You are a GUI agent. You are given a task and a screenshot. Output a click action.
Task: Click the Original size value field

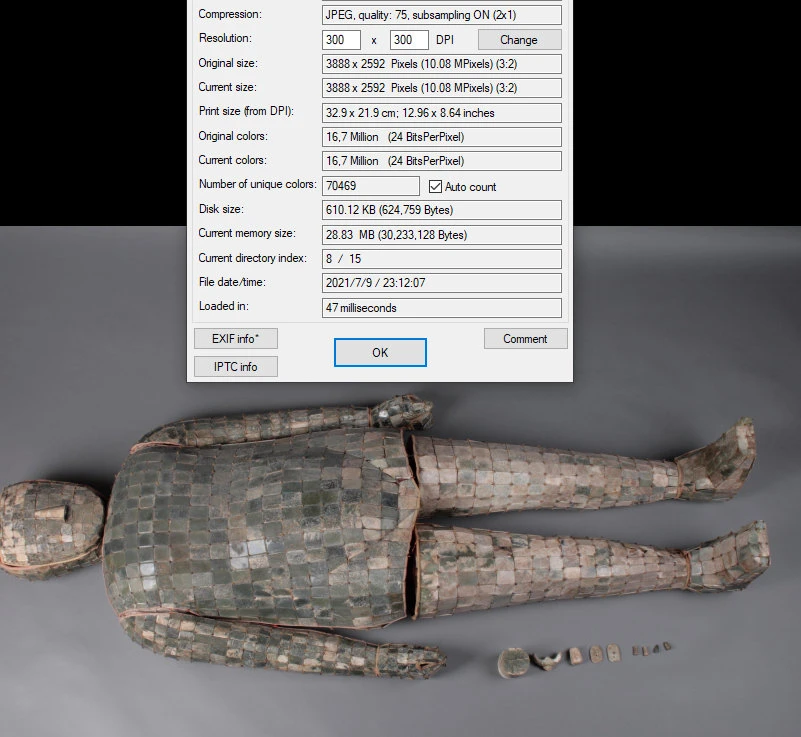441,64
